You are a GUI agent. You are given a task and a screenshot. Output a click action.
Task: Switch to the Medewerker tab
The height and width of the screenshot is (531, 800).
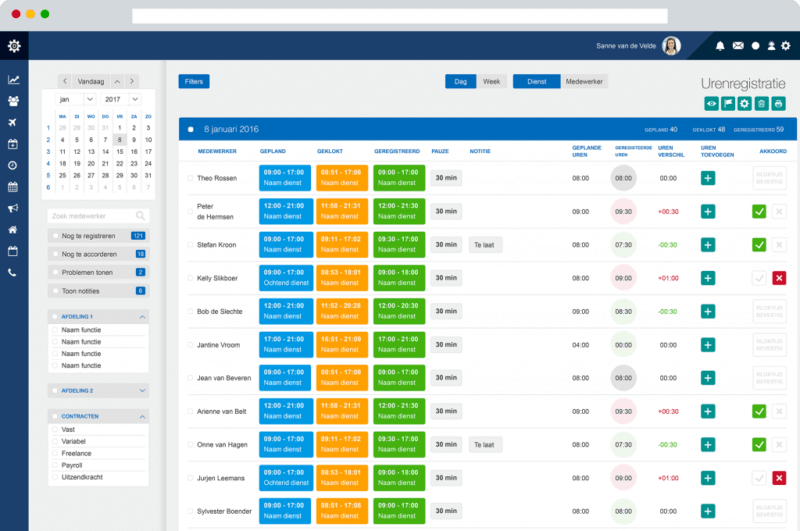(584, 82)
